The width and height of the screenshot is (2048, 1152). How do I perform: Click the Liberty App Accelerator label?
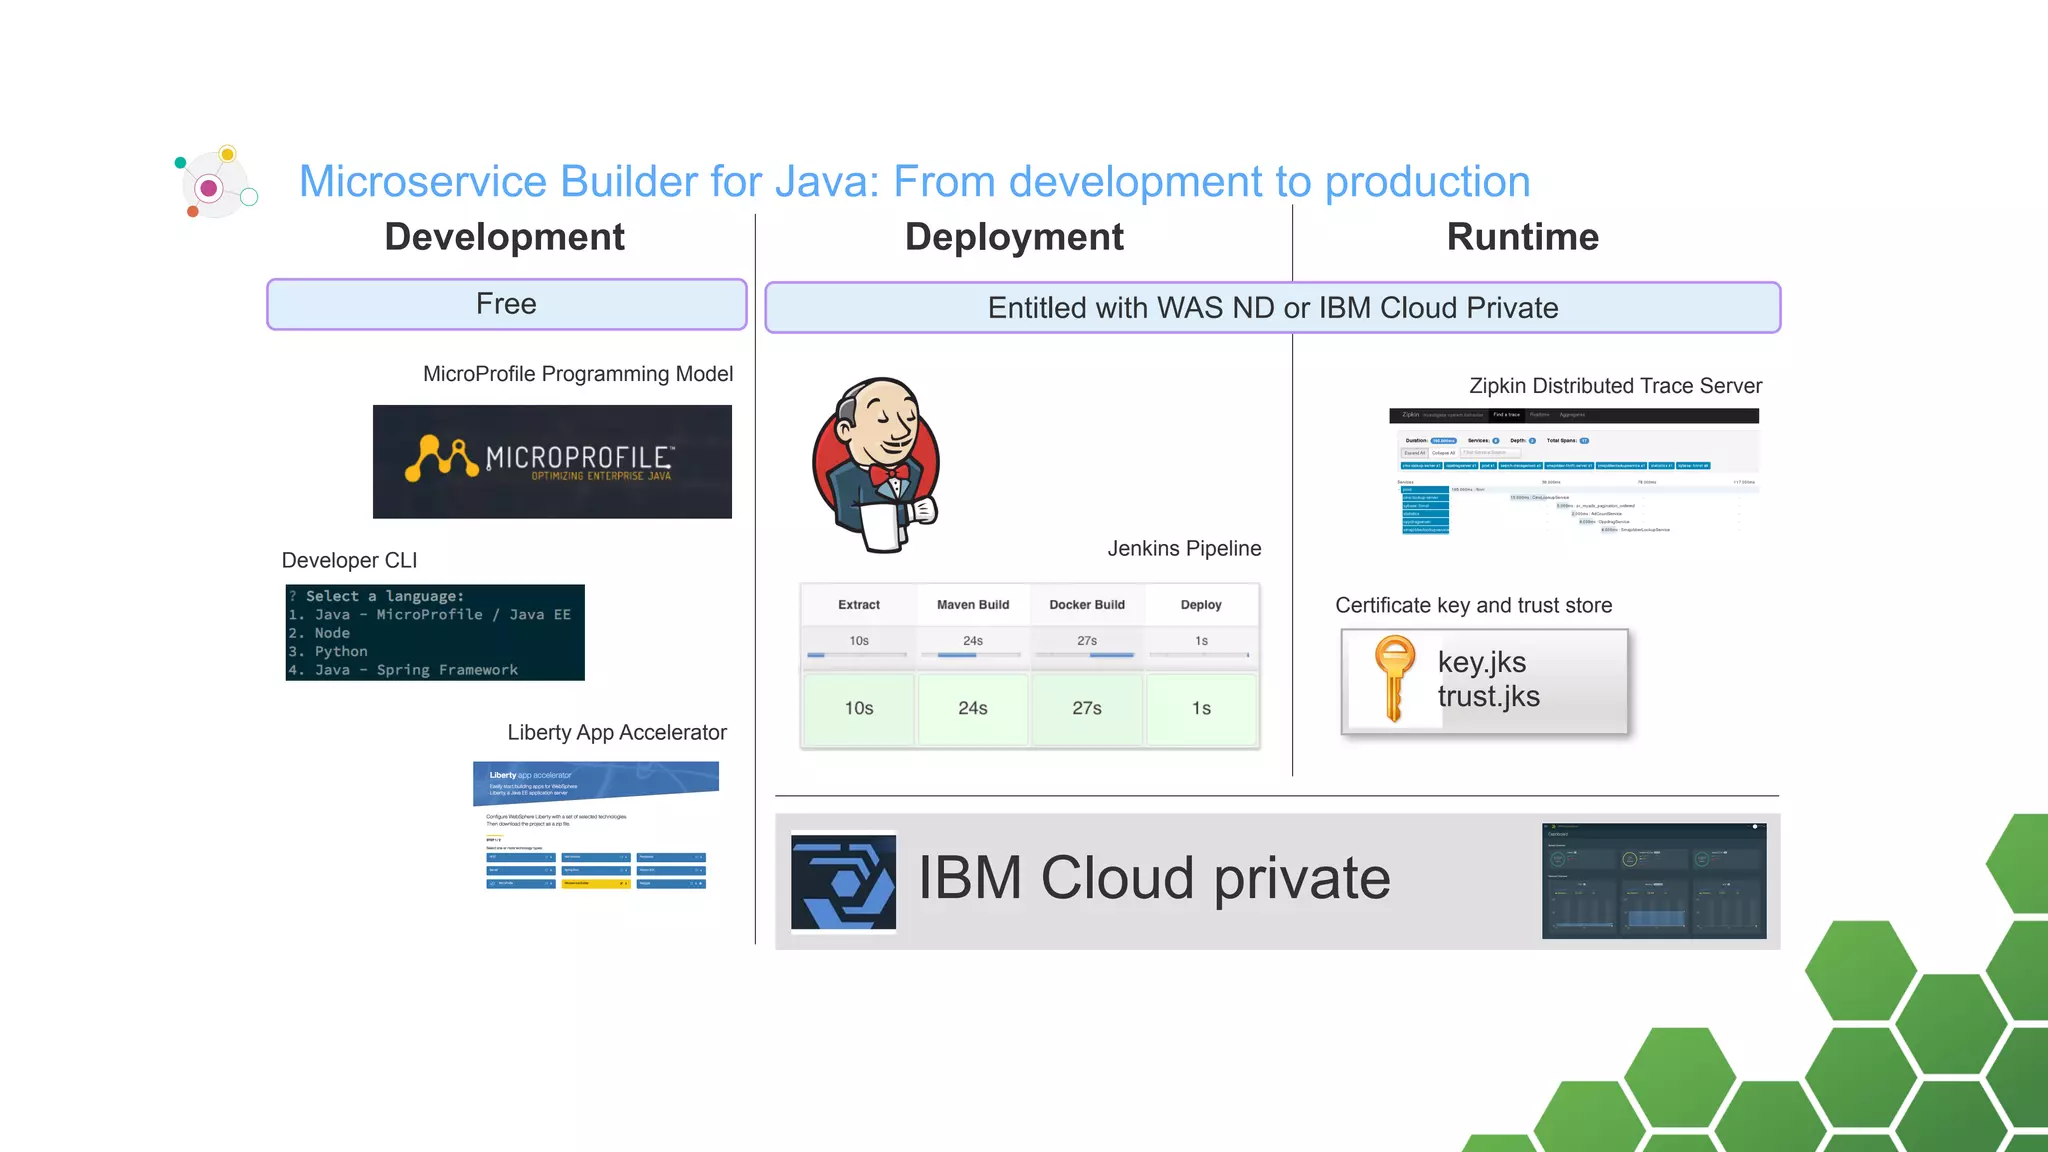pyautogui.click(x=617, y=733)
